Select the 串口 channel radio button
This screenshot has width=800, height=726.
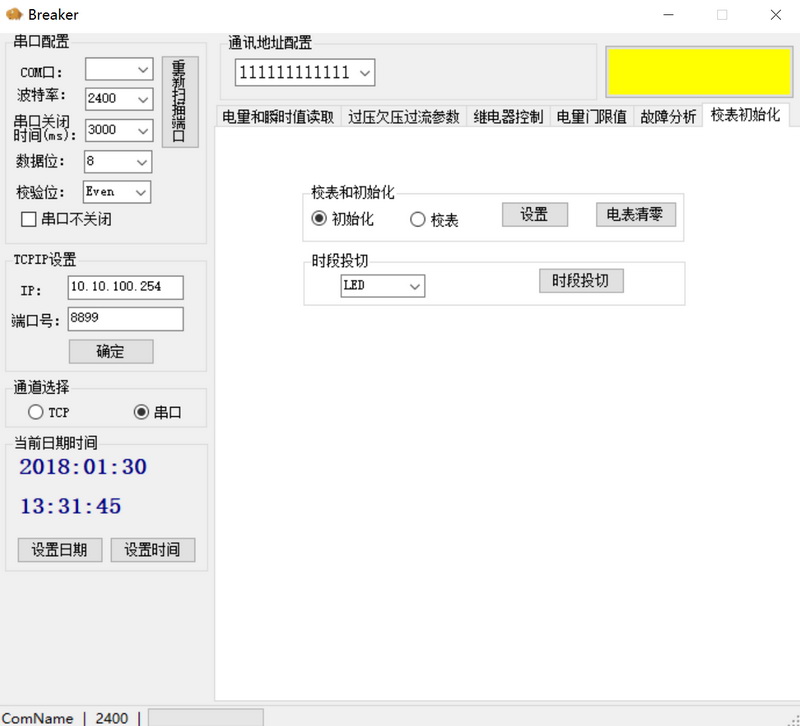pos(141,412)
